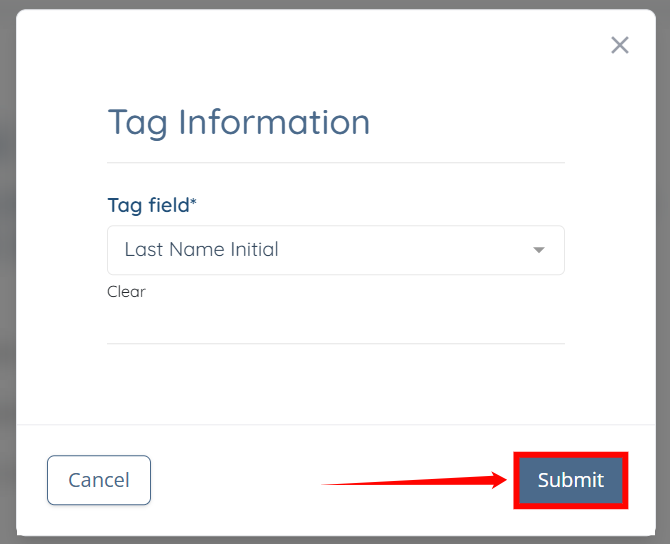Viewport: 670px width, 544px height.
Task: Click the dropdown arrow in Tag field
Action: coord(539,250)
